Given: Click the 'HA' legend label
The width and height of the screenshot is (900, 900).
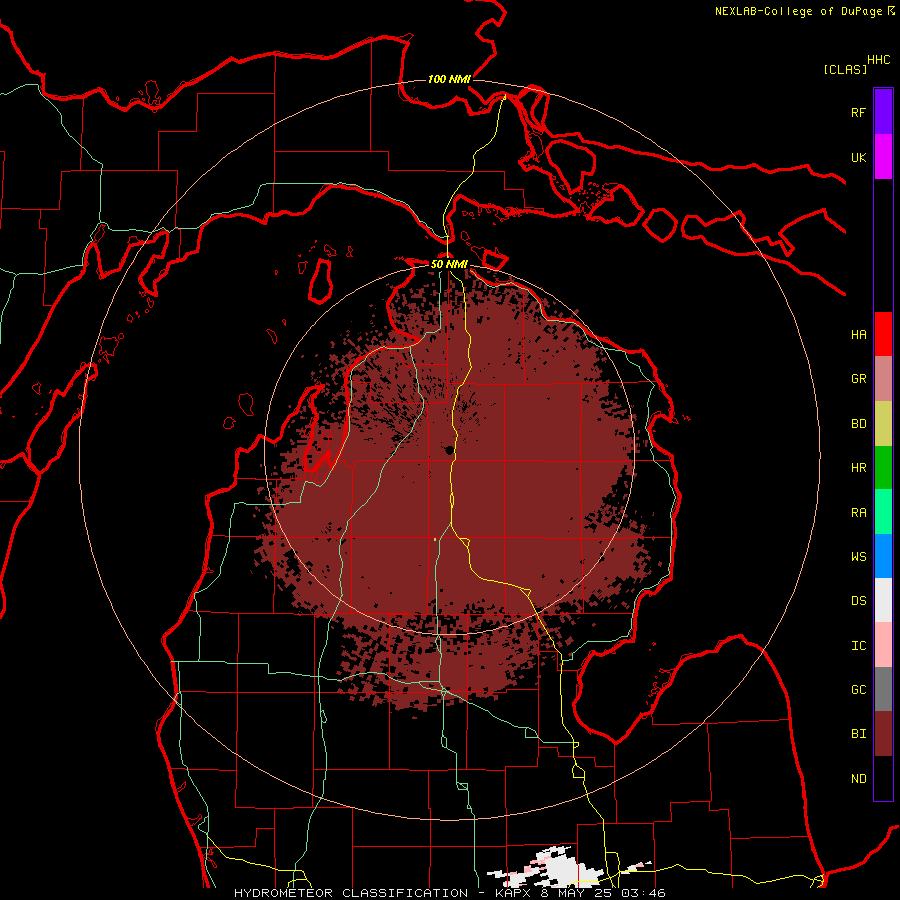Looking at the screenshot, I should [859, 335].
